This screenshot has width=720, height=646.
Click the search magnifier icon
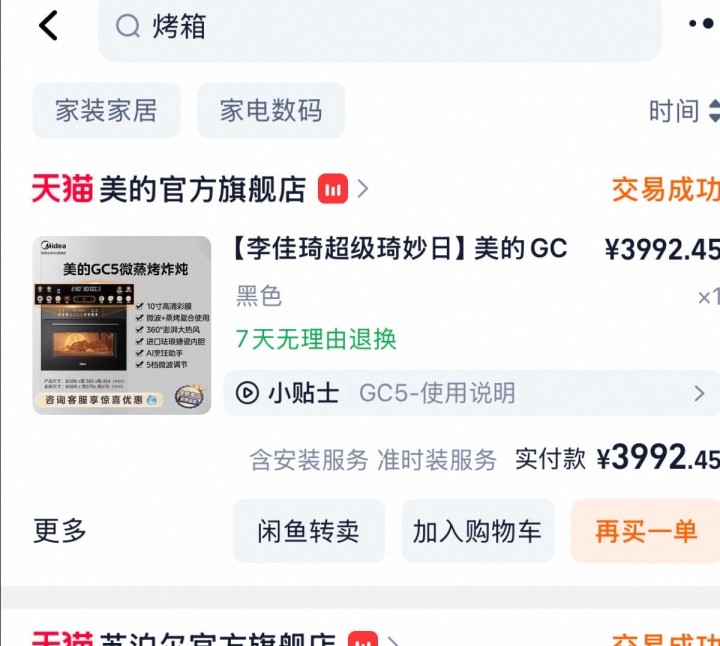point(128,26)
